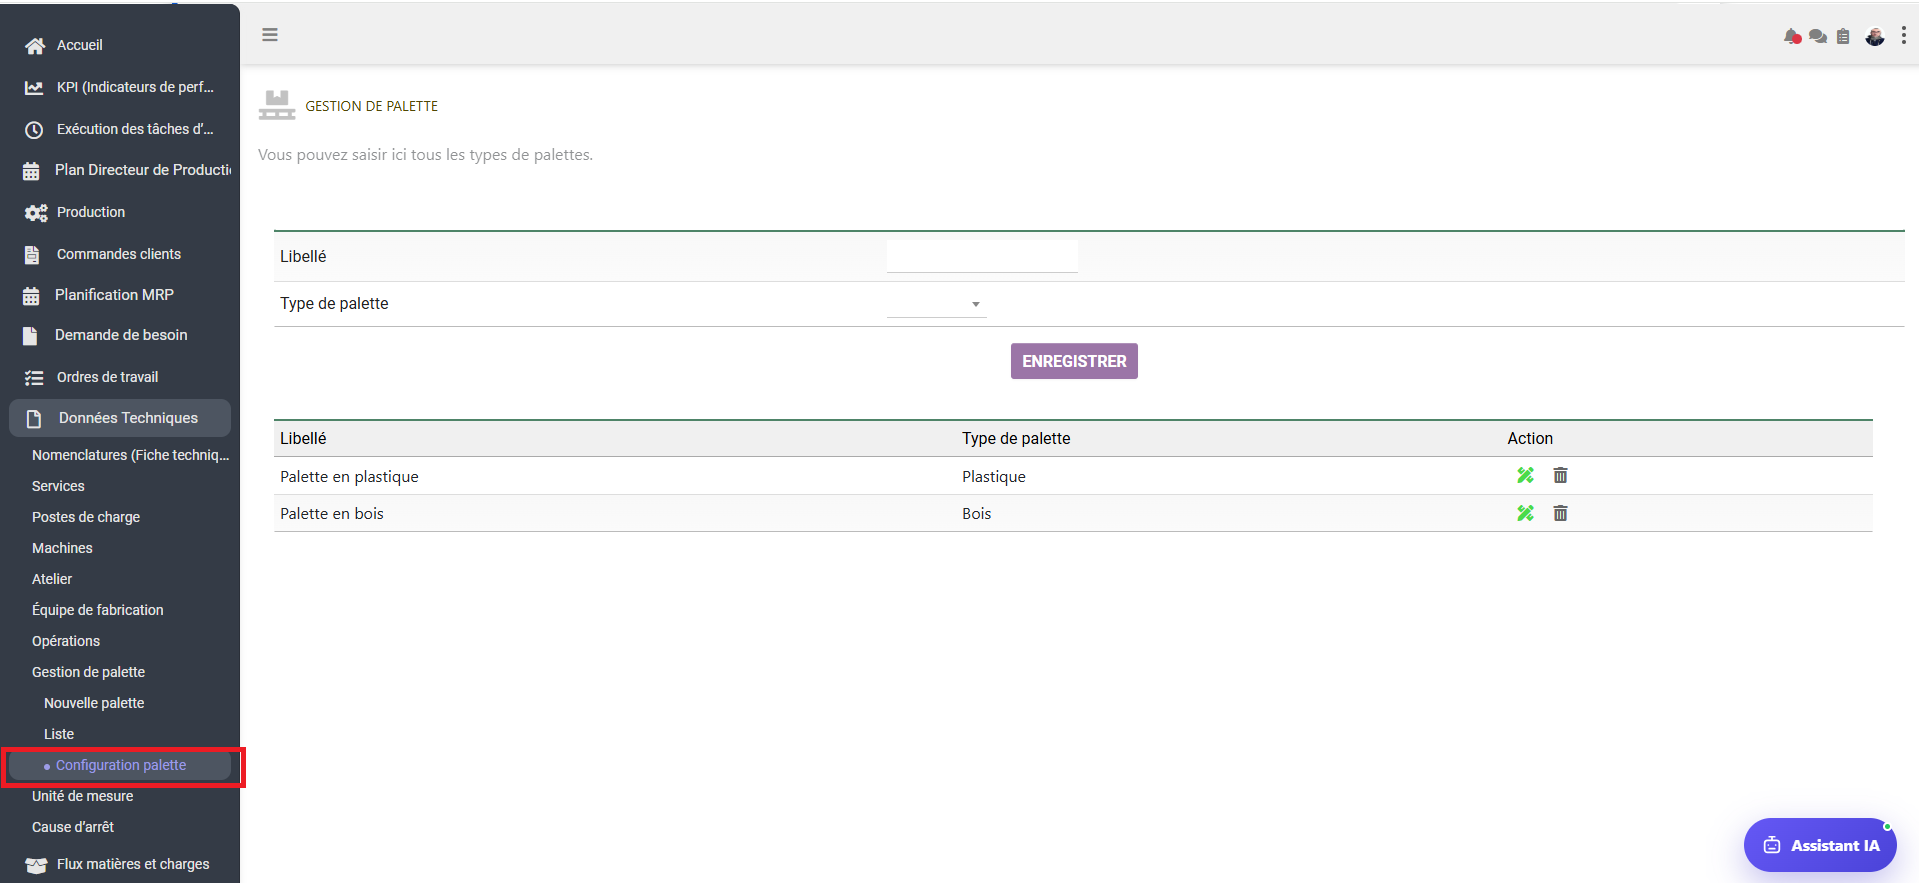Open the user avatar profile
This screenshot has height=883, width=1919.
1875,37
